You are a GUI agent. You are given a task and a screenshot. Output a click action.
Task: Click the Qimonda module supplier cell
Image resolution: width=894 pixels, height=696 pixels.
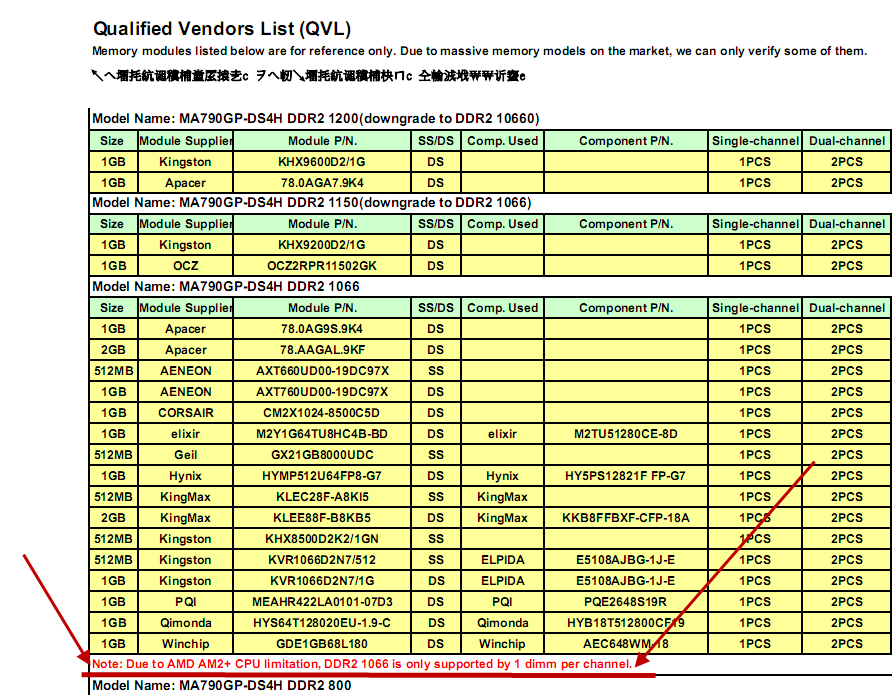pos(185,623)
